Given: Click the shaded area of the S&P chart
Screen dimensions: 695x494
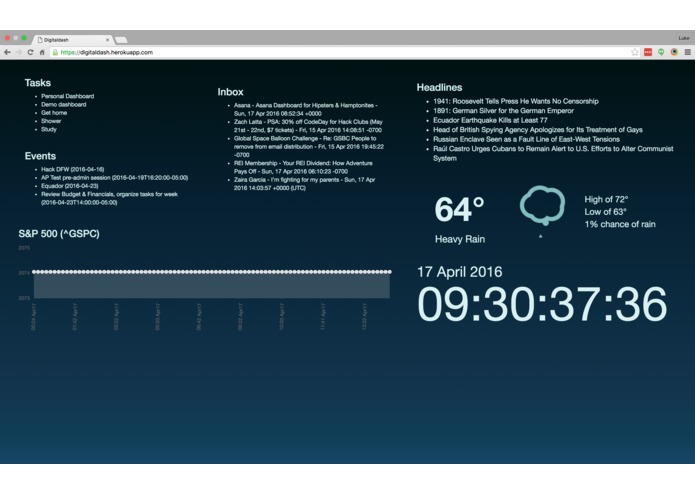Looking at the screenshot, I should point(212,286).
